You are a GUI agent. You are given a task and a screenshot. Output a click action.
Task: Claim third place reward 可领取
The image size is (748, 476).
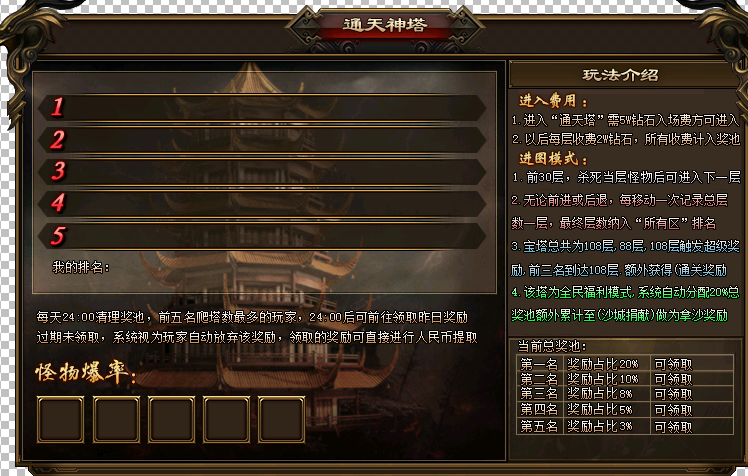coord(673,394)
